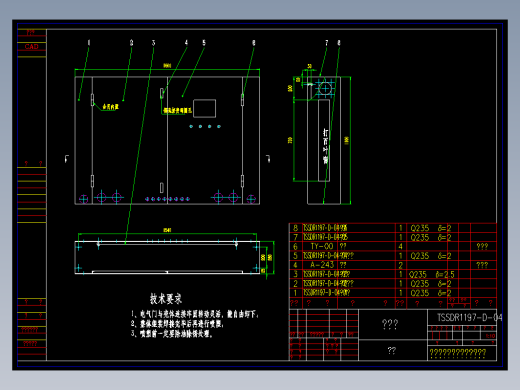This screenshot has height=390, width=520.
Task: Select the dimension text above the bottom plan view
Action: 167,230
